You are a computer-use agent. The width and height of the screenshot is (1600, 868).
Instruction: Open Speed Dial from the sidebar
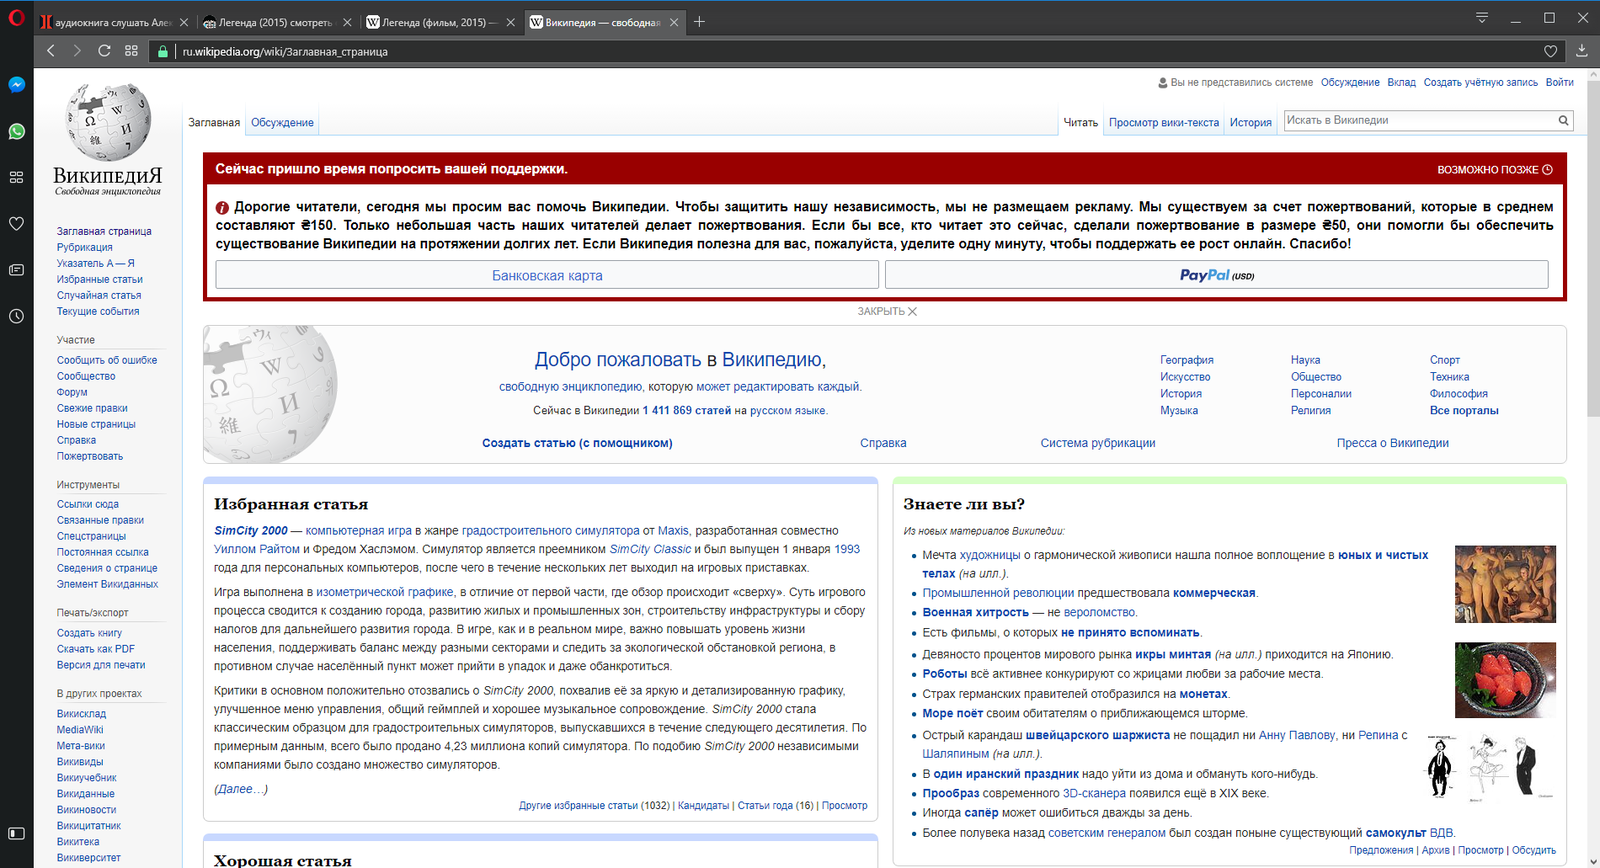(16, 177)
